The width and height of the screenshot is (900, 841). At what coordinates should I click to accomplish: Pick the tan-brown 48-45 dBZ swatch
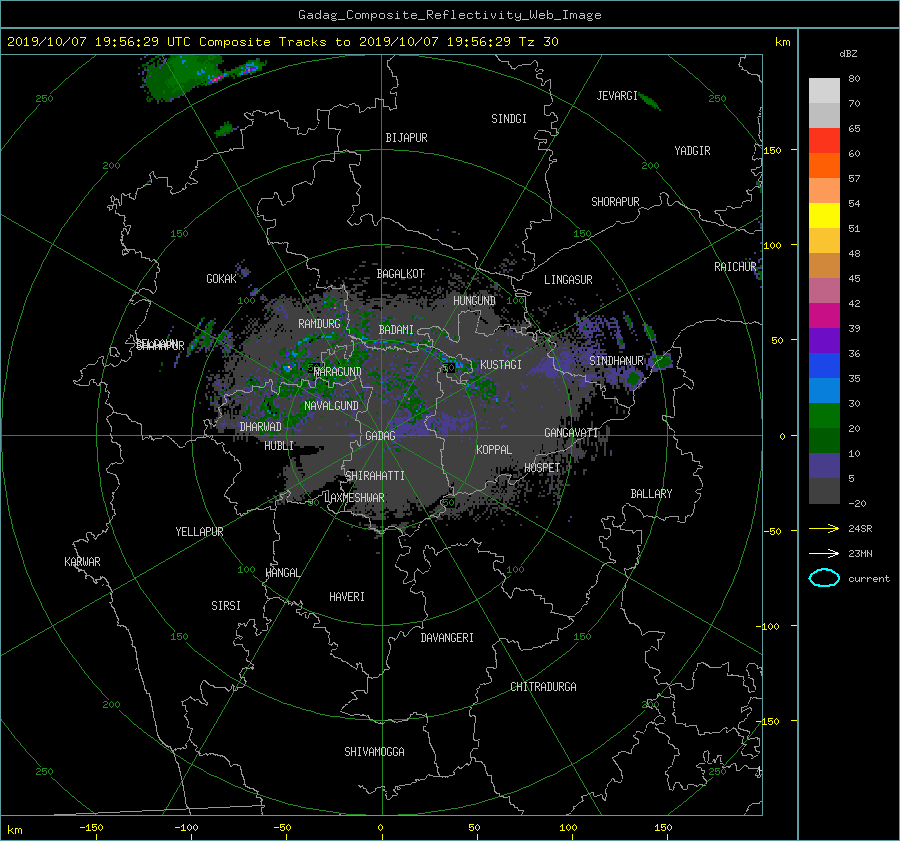pyautogui.click(x=824, y=265)
